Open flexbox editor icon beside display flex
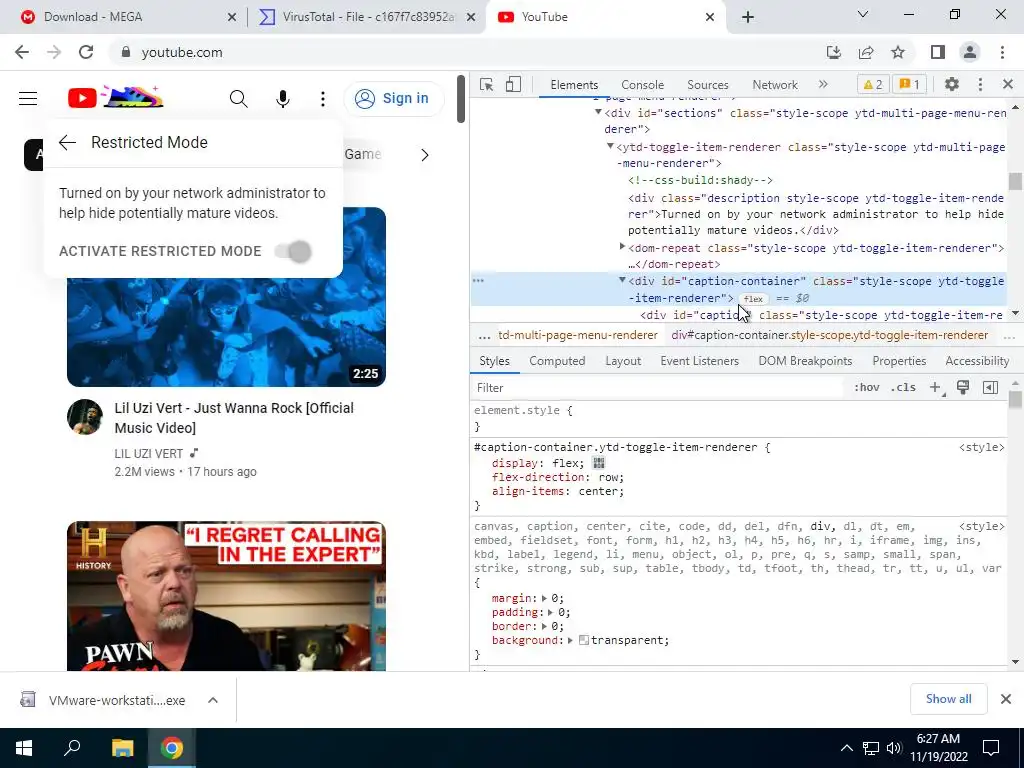This screenshot has width=1024, height=768. point(598,463)
